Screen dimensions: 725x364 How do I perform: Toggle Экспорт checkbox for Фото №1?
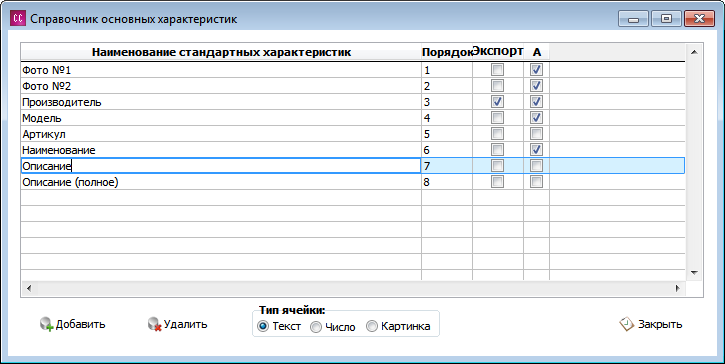pos(498,70)
